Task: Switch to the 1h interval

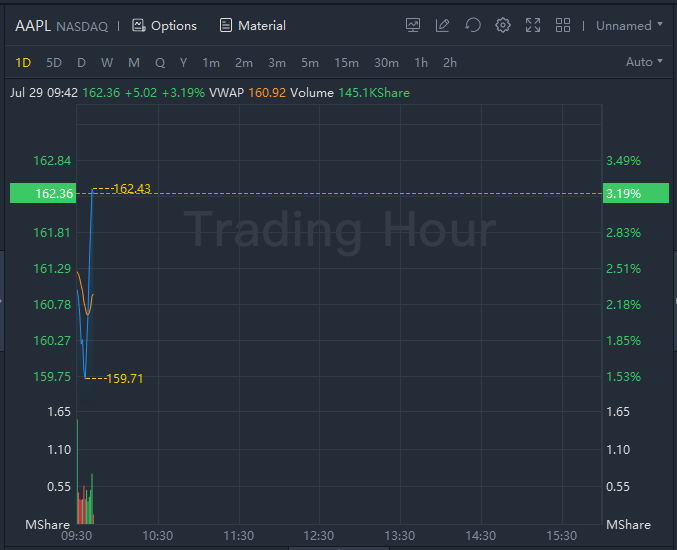Action: click(421, 63)
